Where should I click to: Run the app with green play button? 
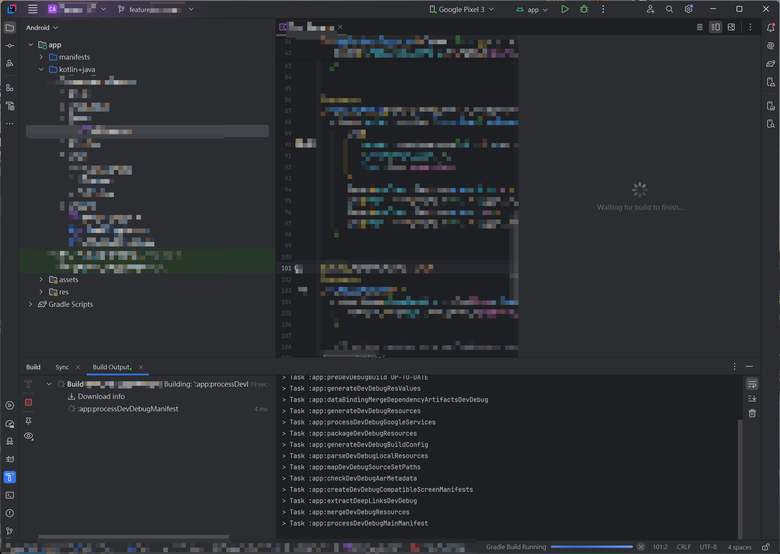565,9
